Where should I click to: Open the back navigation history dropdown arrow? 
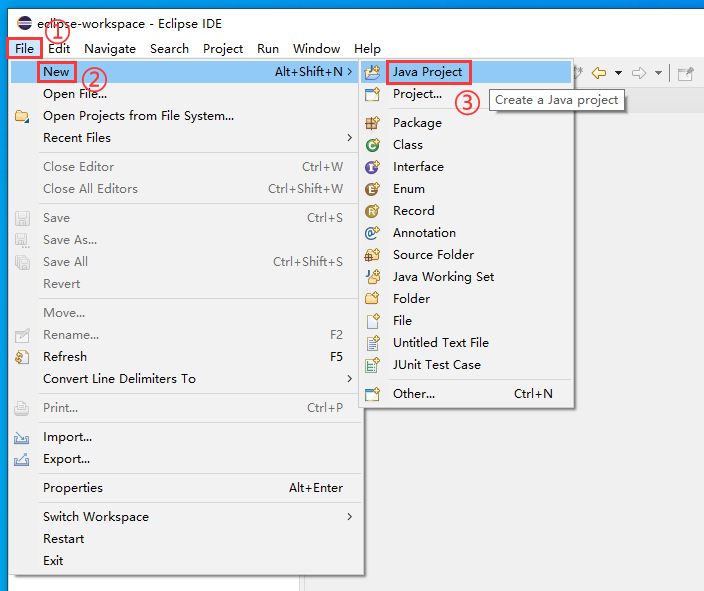[618, 73]
